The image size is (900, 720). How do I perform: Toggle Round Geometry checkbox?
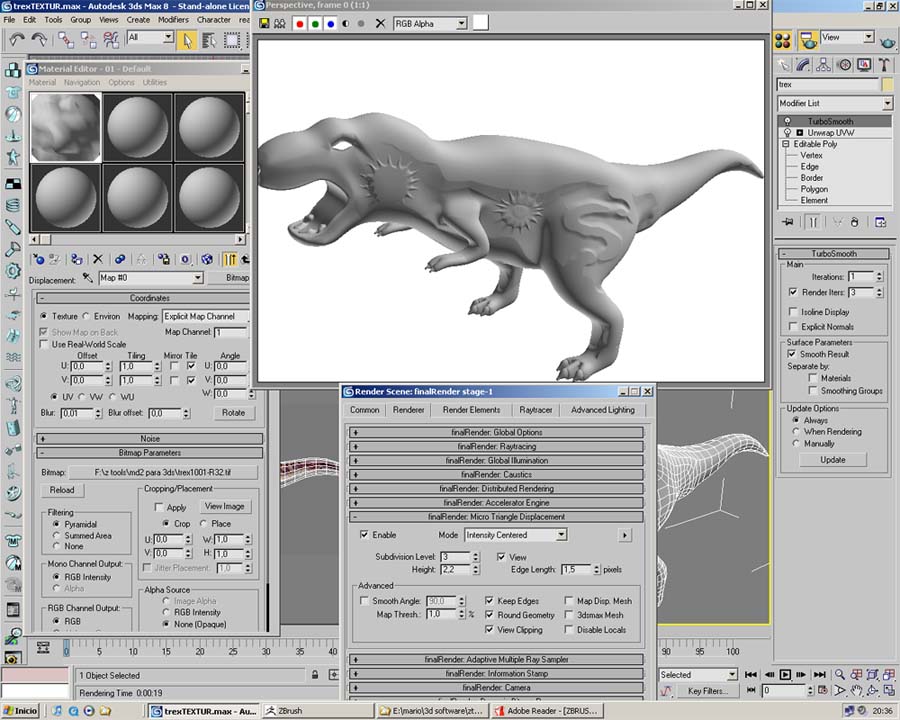coord(489,615)
